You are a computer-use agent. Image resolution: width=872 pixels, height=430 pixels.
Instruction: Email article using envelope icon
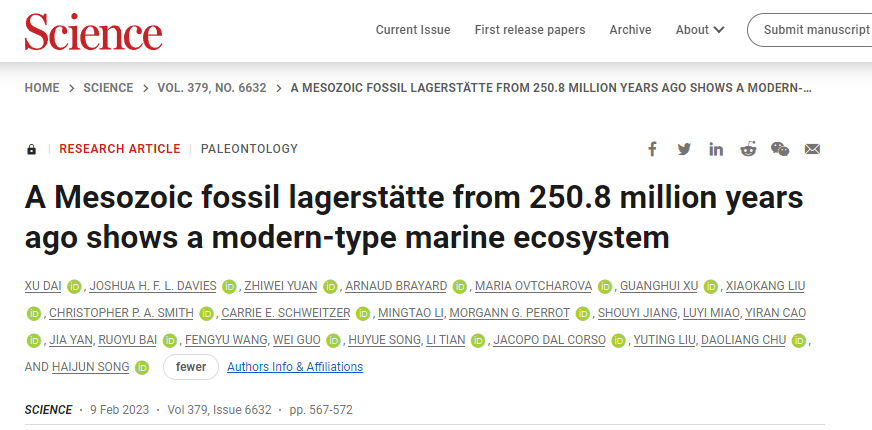pyautogui.click(x=812, y=149)
